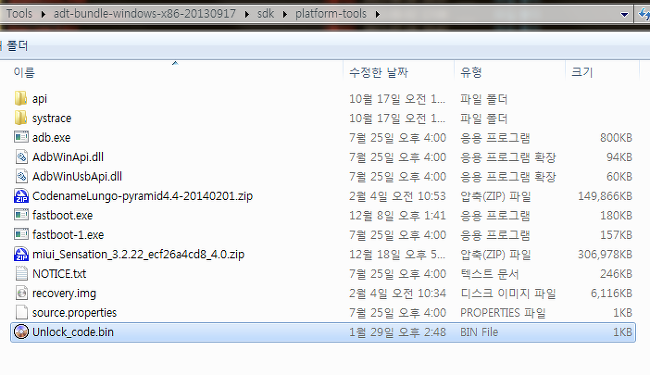Click the miui_Sensation zip archive icon

pos(21,254)
